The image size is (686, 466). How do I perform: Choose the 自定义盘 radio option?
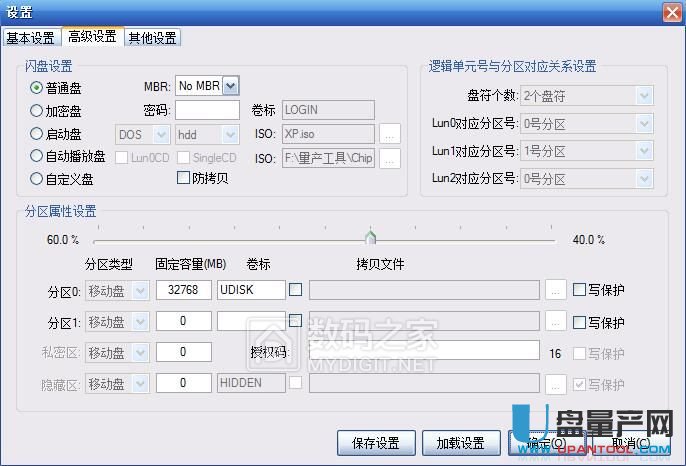tap(37, 180)
